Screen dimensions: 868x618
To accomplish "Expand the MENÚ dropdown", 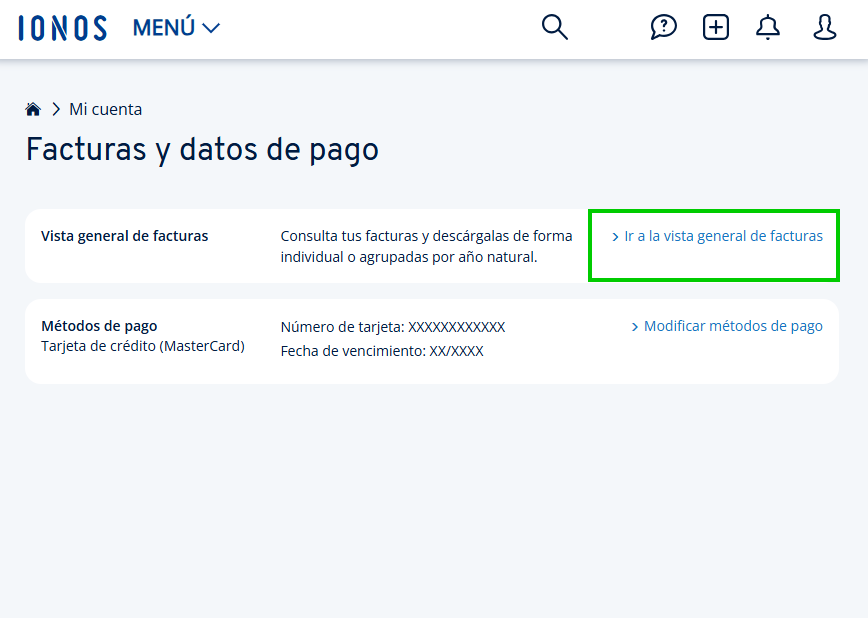I will [x=163, y=27].
